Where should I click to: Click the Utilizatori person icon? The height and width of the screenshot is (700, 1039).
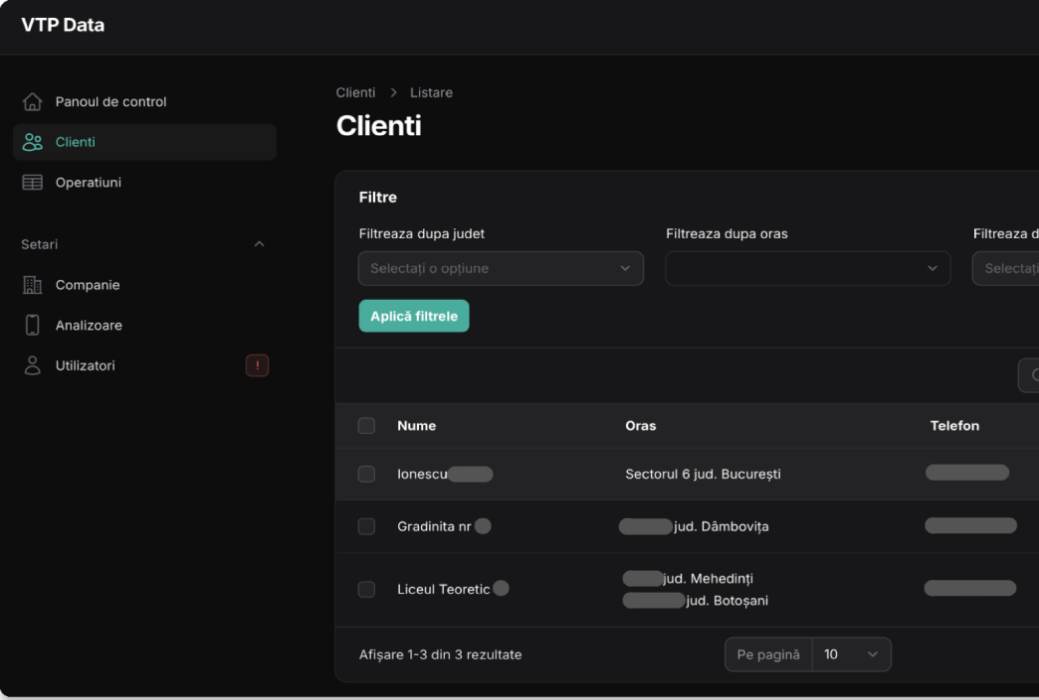pyautogui.click(x=33, y=366)
